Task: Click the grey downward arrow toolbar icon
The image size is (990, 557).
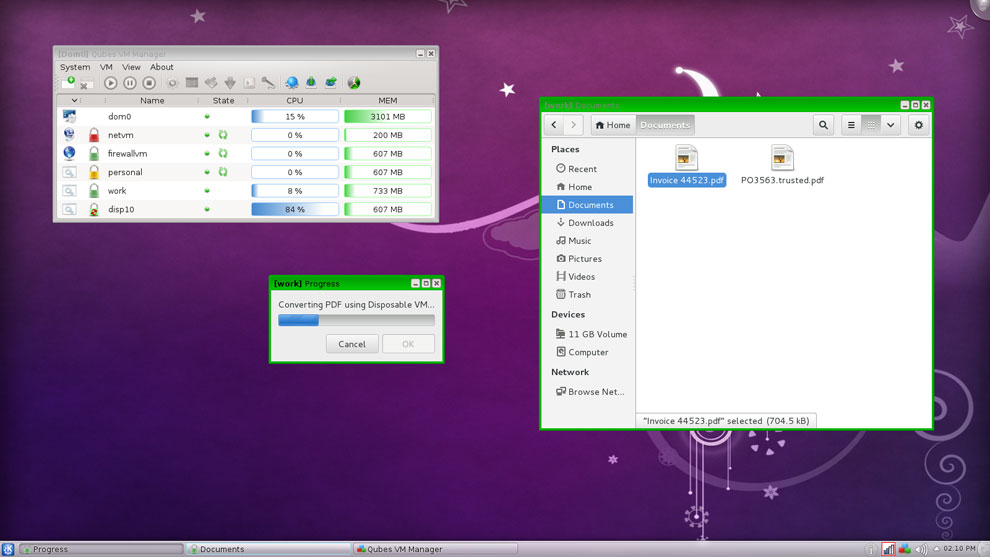Action: pyautogui.click(x=230, y=83)
